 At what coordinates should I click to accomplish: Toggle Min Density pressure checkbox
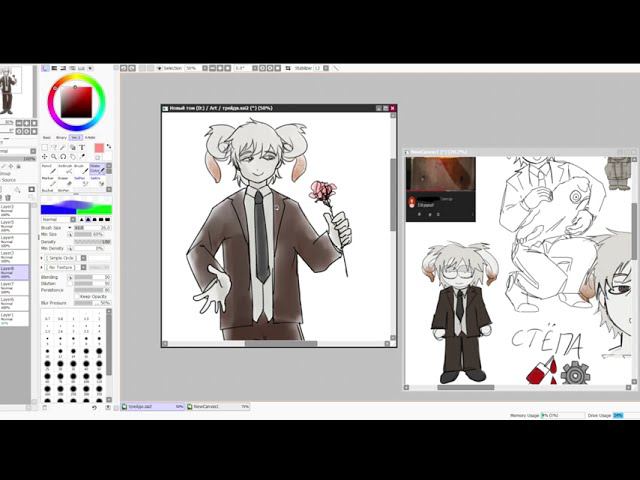[70, 249]
